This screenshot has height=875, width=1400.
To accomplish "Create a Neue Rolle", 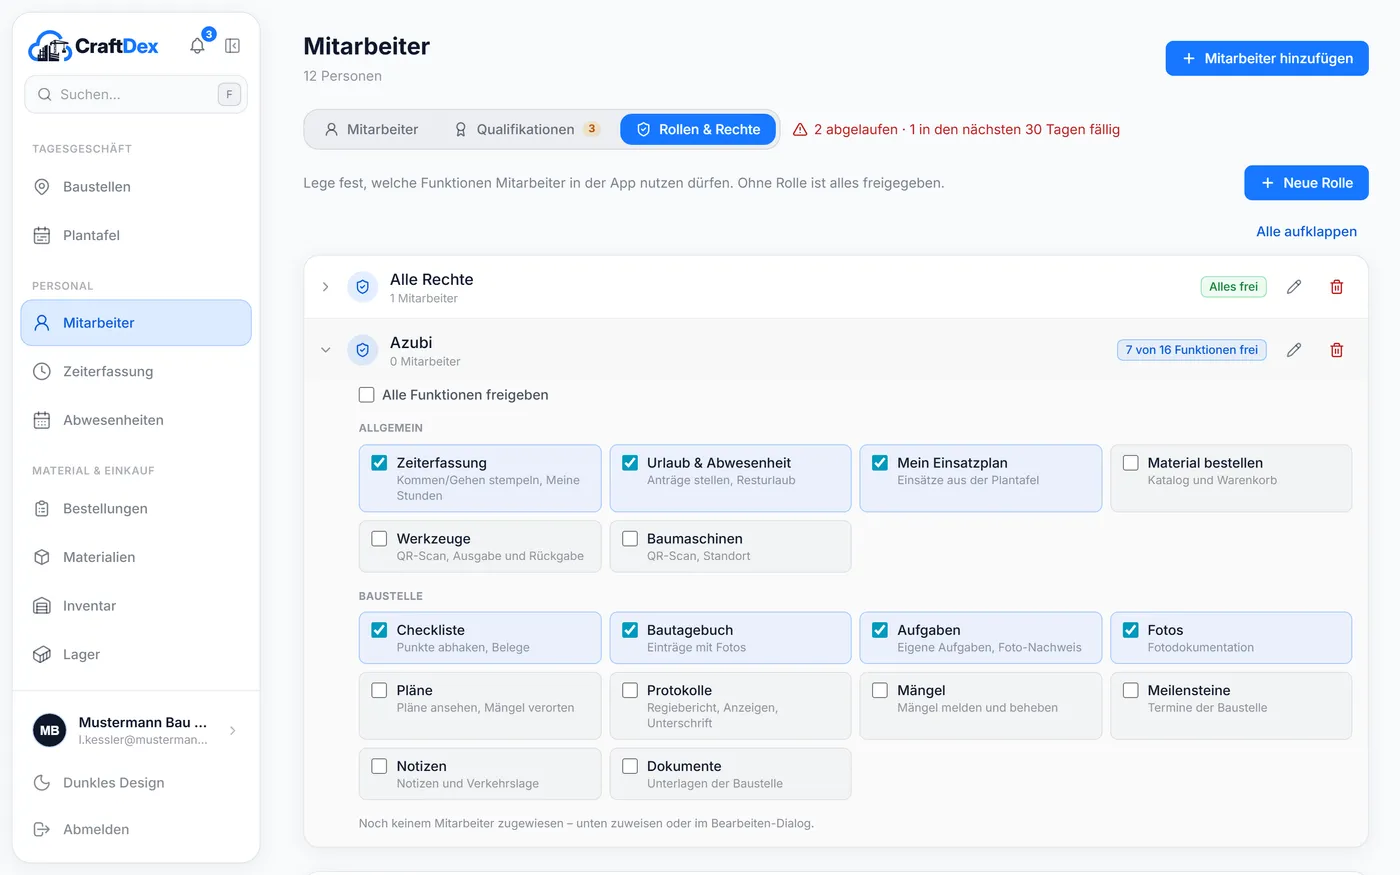I will pyautogui.click(x=1306, y=183).
